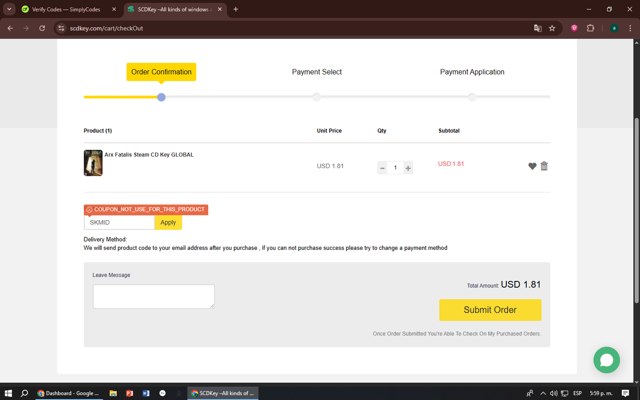Screen dimensions: 640x400
Task: Click the page vertical scrollbar
Action: click(636, 211)
